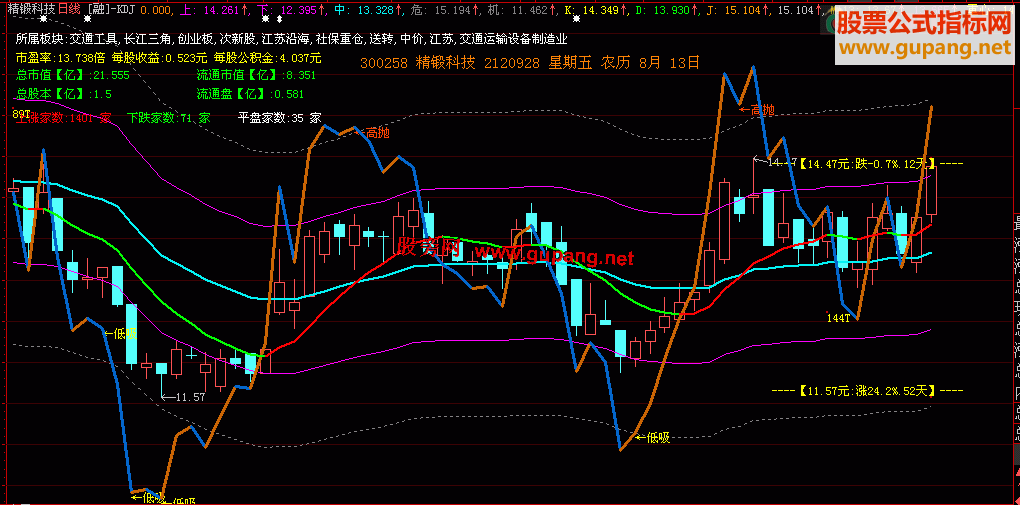Image resolution: width=1020 pixels, height=505 pixels.
Task: Click the 89T time marker
Action: (20, 113)
